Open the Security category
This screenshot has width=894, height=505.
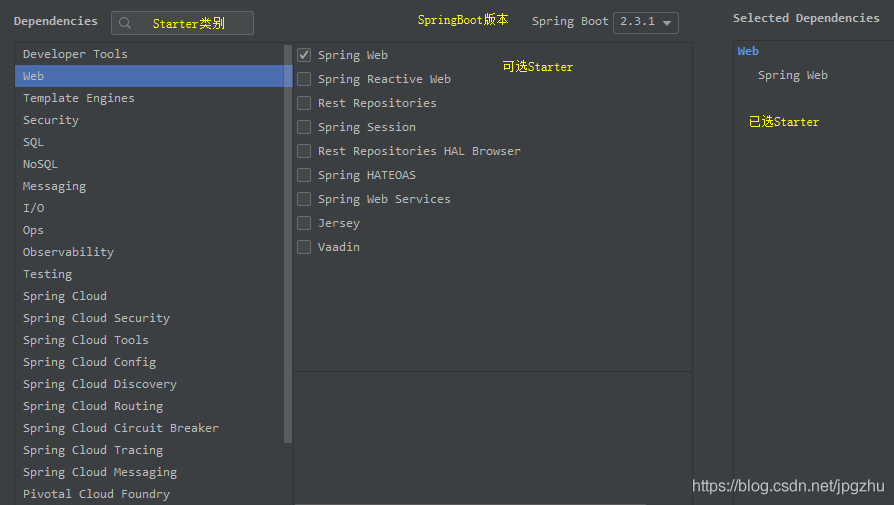149,120
